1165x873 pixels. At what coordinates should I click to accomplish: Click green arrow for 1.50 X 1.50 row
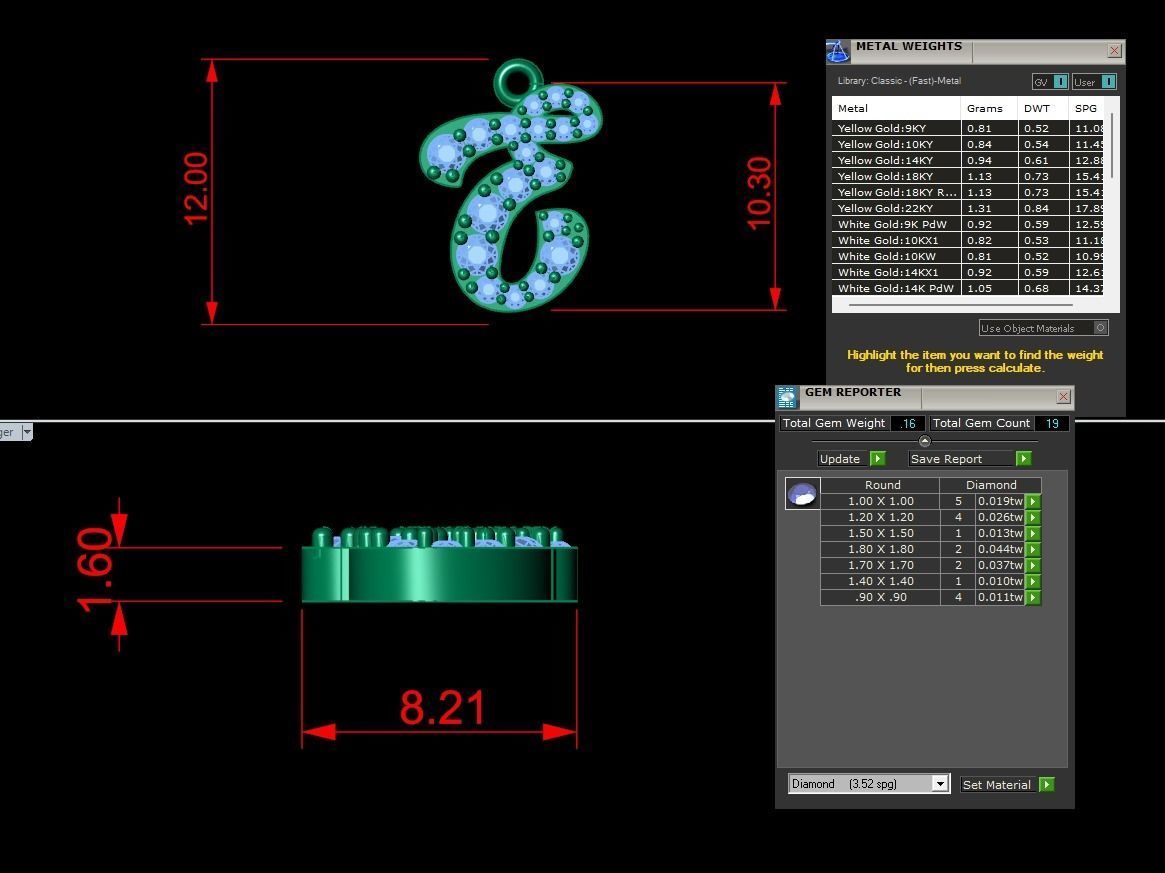coord(1033,533)
